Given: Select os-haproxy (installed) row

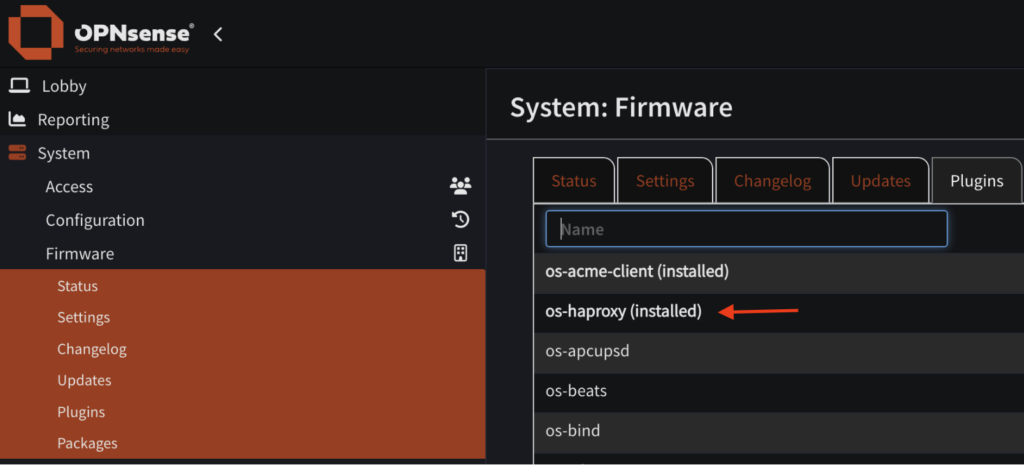Looking at the screenshot, I should [778, 312].
